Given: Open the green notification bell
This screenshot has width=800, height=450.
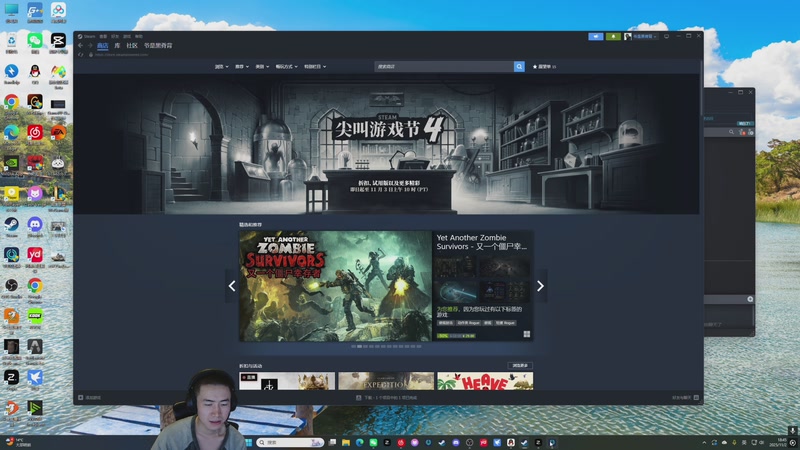Looking at the screenshot, I should click(x=613, y=36).
